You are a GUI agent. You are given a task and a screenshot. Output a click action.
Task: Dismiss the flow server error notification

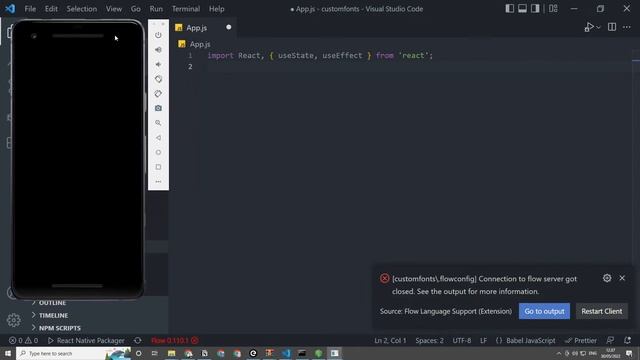click(622, 278)
